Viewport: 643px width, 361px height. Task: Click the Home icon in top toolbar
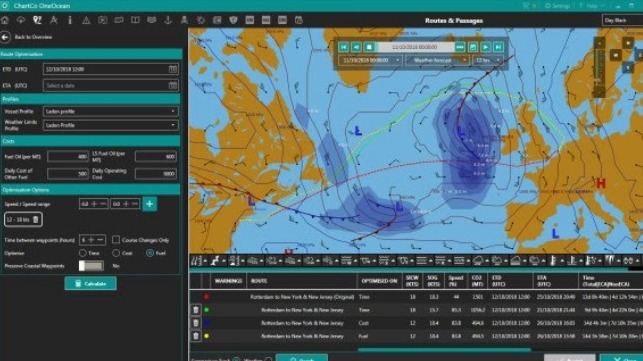click(5, 20)
